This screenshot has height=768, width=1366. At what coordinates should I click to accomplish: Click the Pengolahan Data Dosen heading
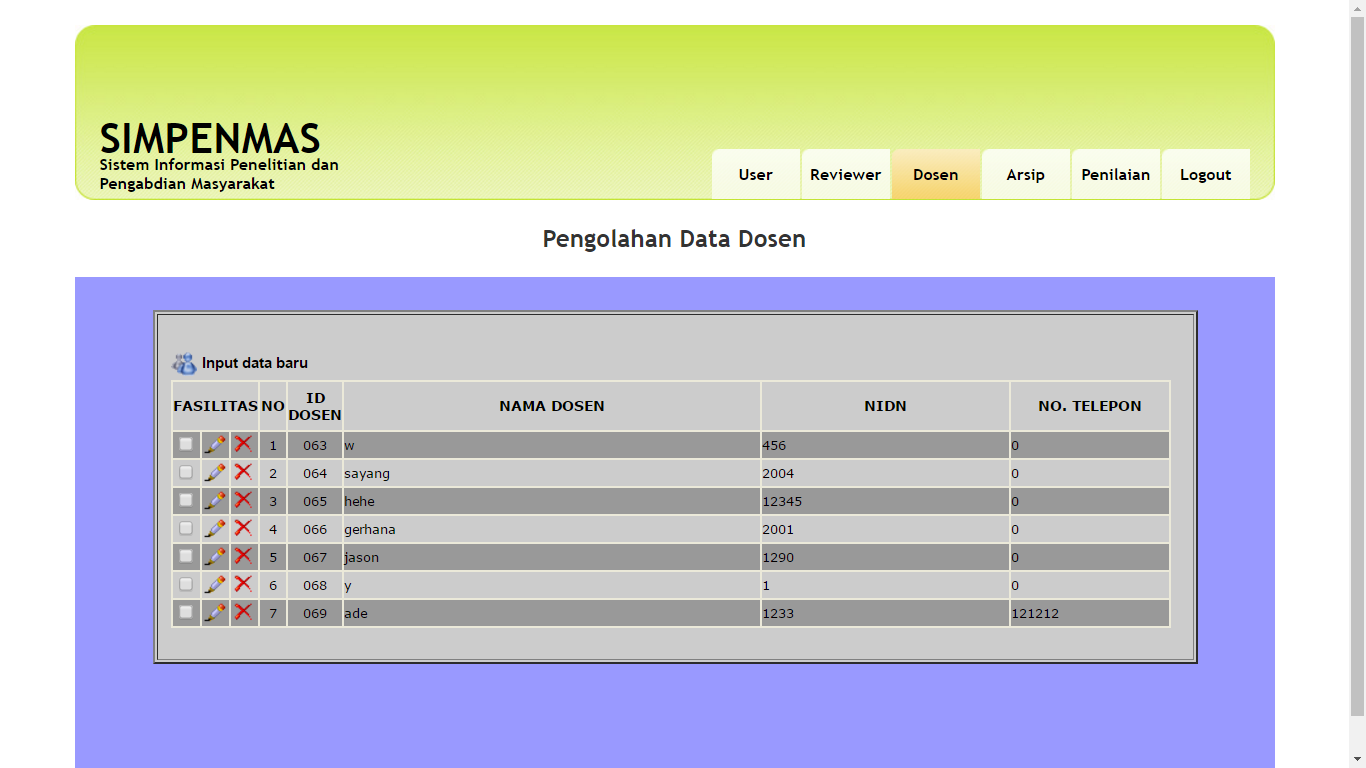point(674,239)
